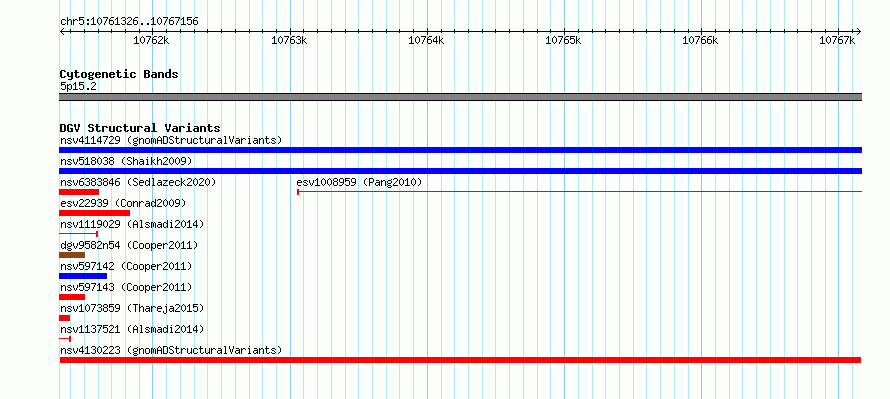
Task: Click the nsv1137521 Alsmadi2014 tiny red line
Action: coord(65,339)
